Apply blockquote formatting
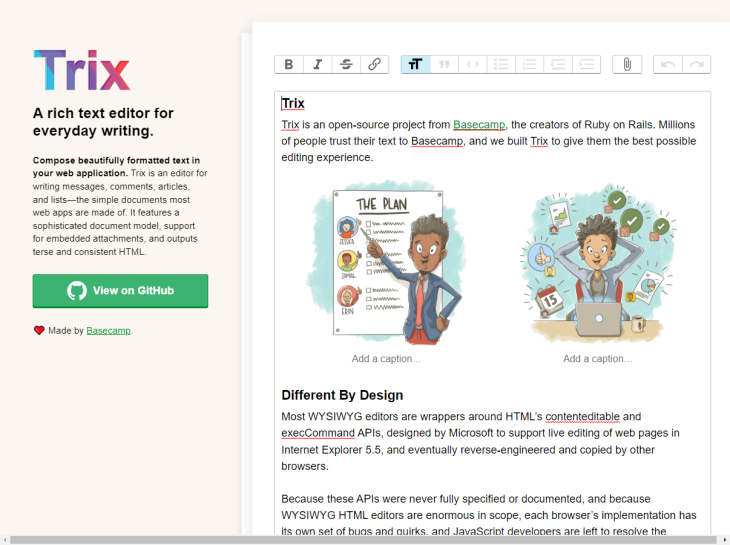Image resolution: width=730 pixels, height=545 pixels. pos(444,64)
